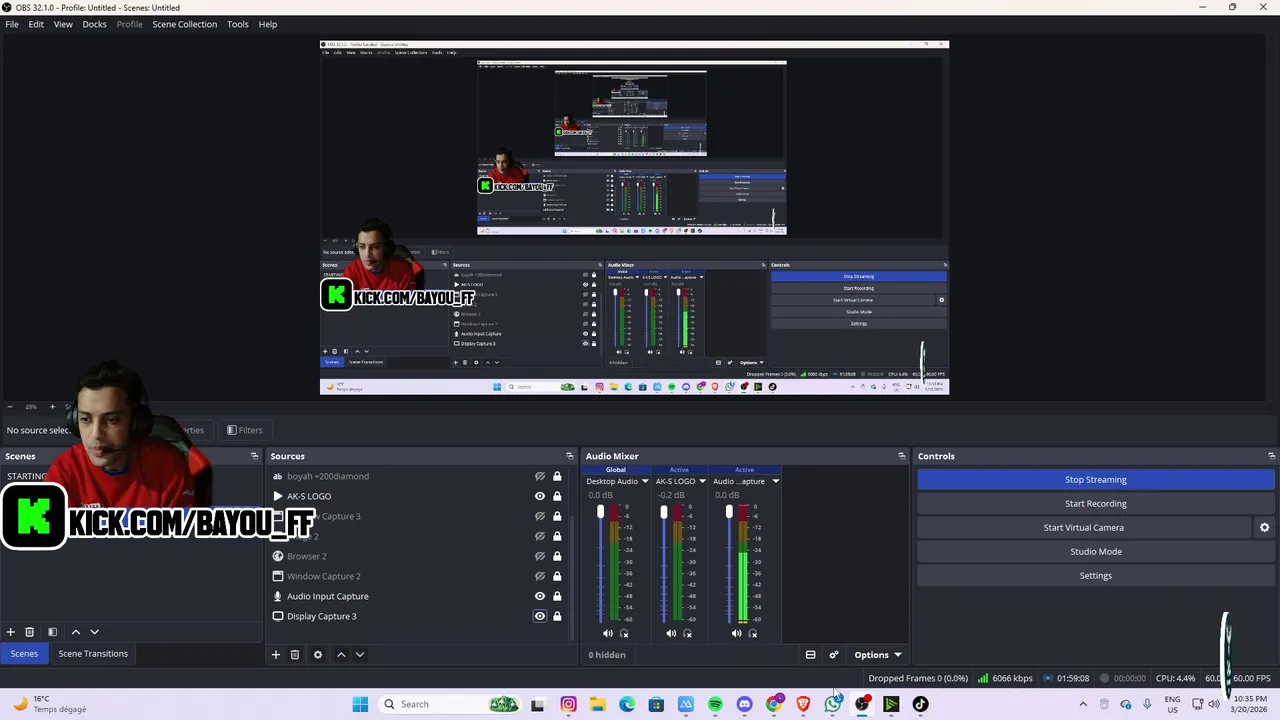Viewport: 1280px width, 720px height.
Task: Open the Tools menu
Action: [238, 24]
